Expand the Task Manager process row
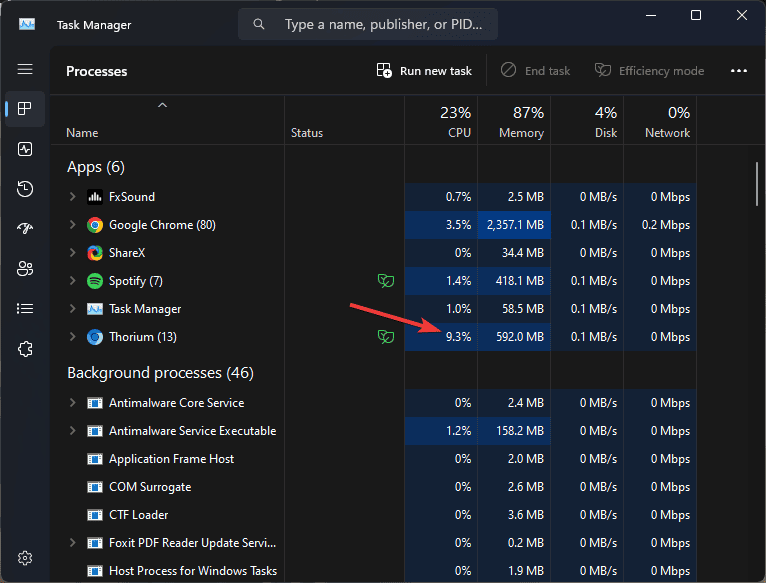Image resolution: width=766 pixels, height=583 pixels. point(72,309)
